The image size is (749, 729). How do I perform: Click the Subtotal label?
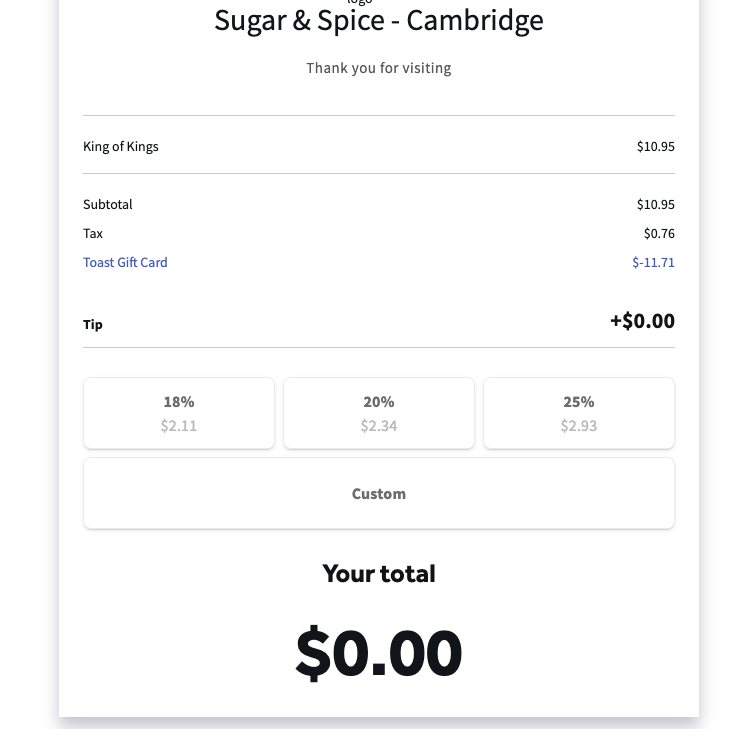tap(108, 204)
